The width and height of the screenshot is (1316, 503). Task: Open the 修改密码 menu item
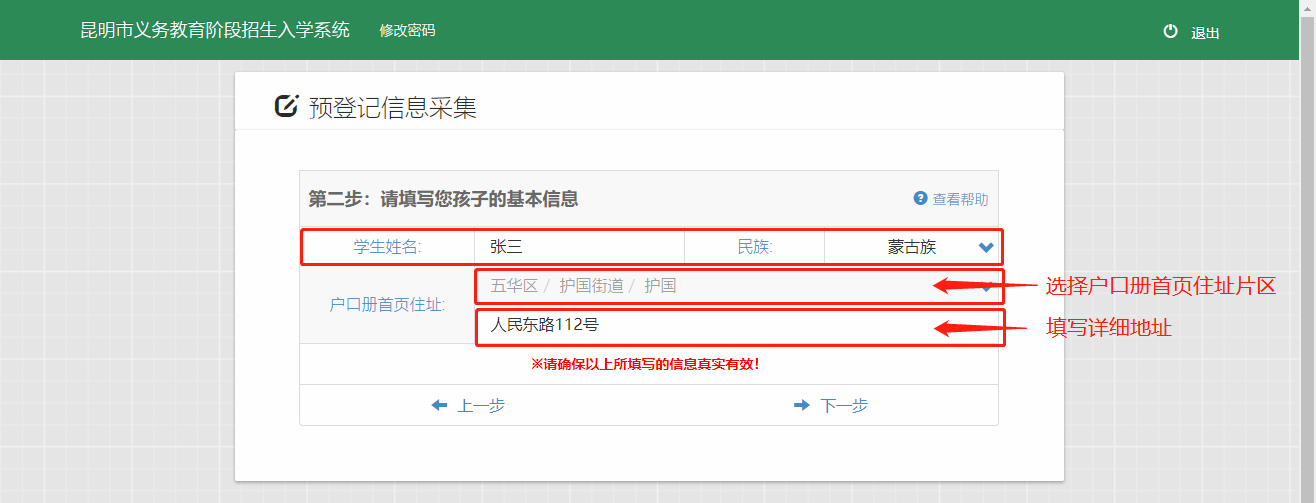pyautogui.click(x=407, y=30)
